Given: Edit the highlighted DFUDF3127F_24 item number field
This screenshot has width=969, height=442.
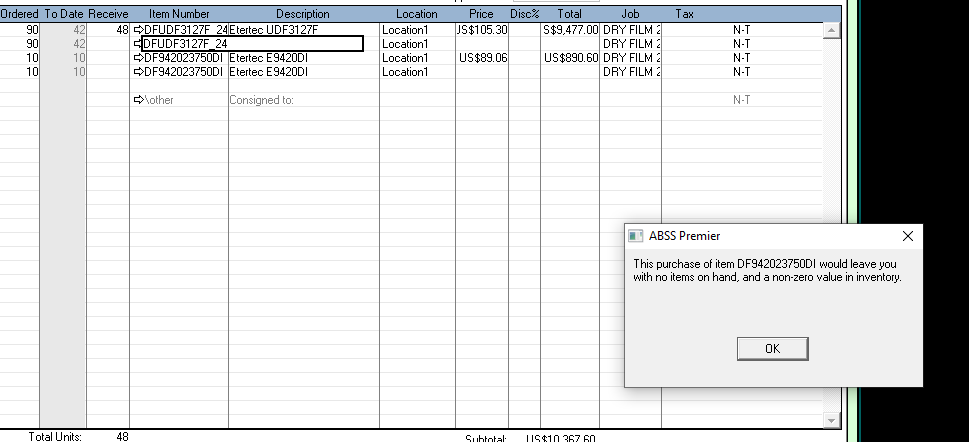Looking at the screenshot, I should coord(252,44).
